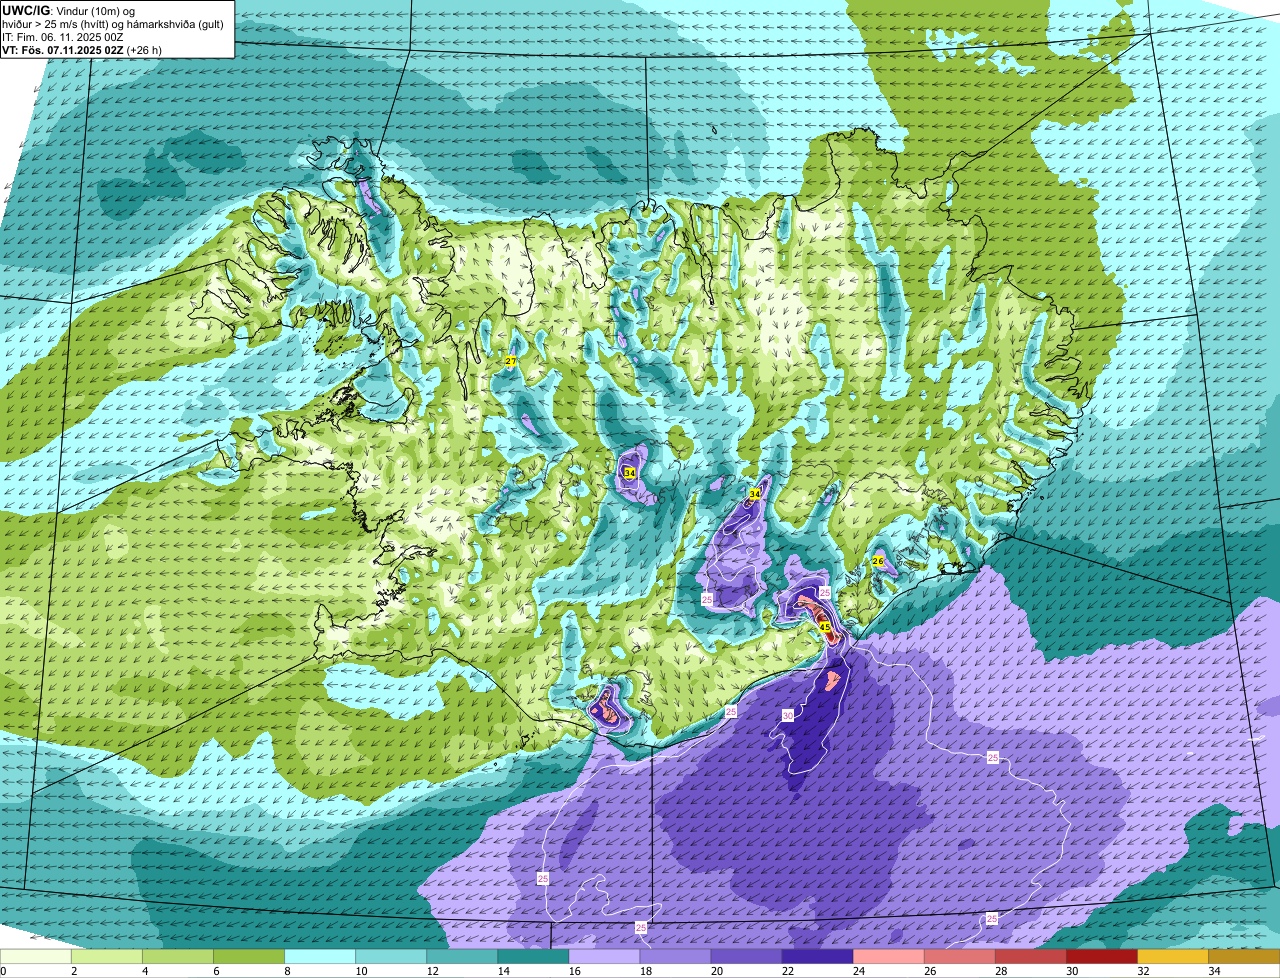This screenshot has width=1280, height=978.
Task: Click the yellow '26' max gust label
Action: tap(878, 561)
